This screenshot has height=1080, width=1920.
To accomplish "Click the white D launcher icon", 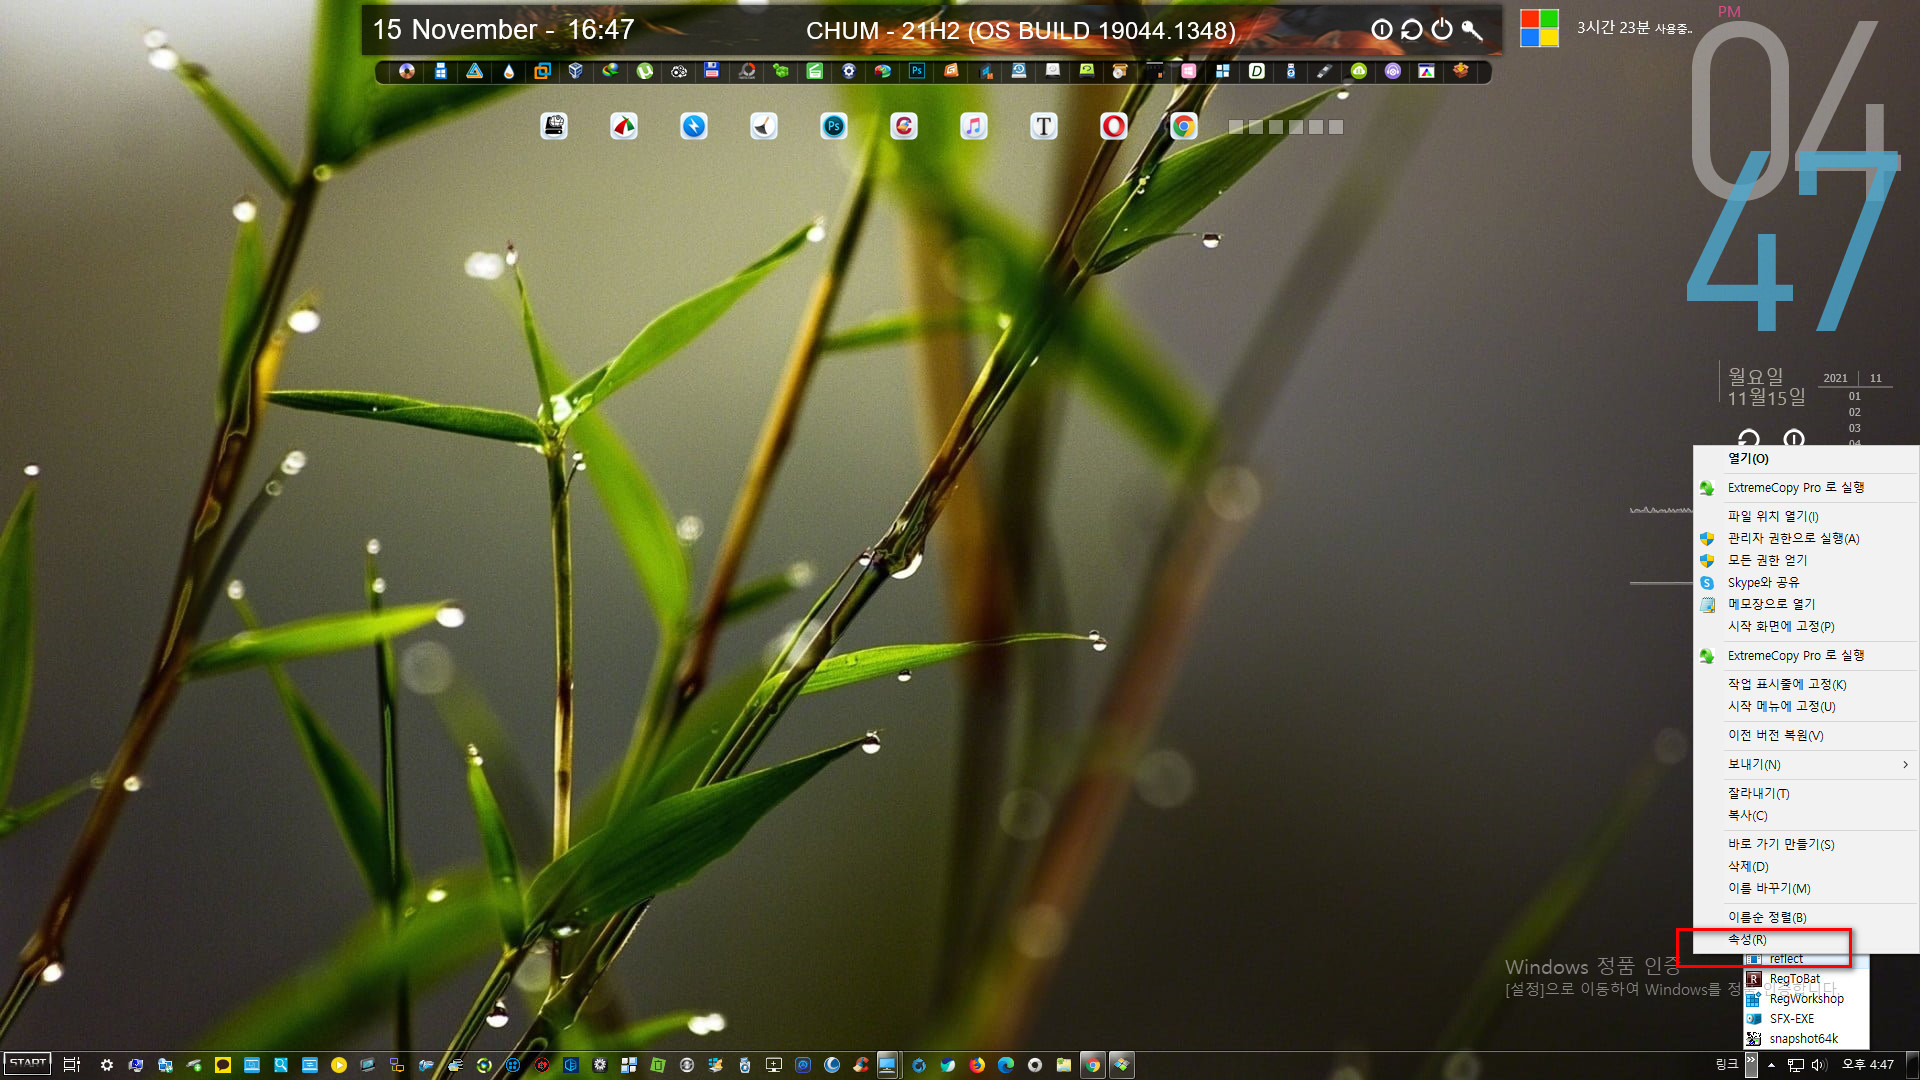I will tap(1256, 71).
